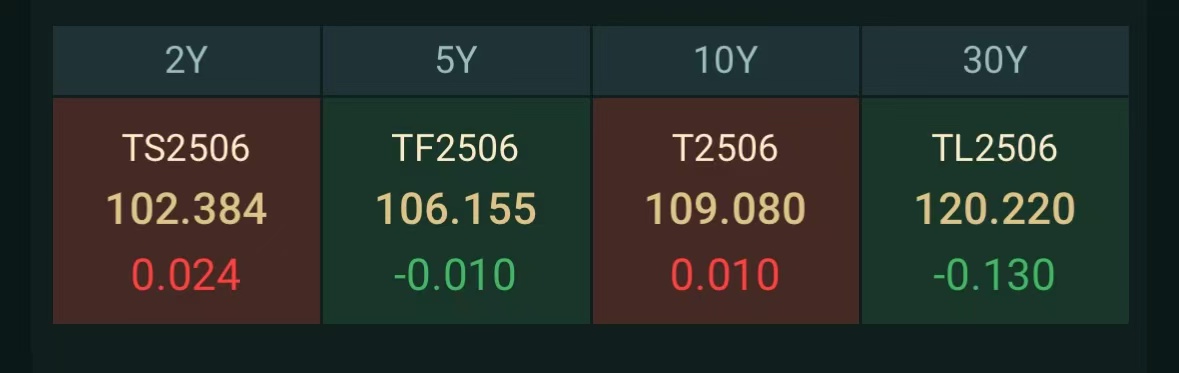Select the 30Y column header
The width and height of the screenshot is (1179, 373).
[x=995, y=61]
